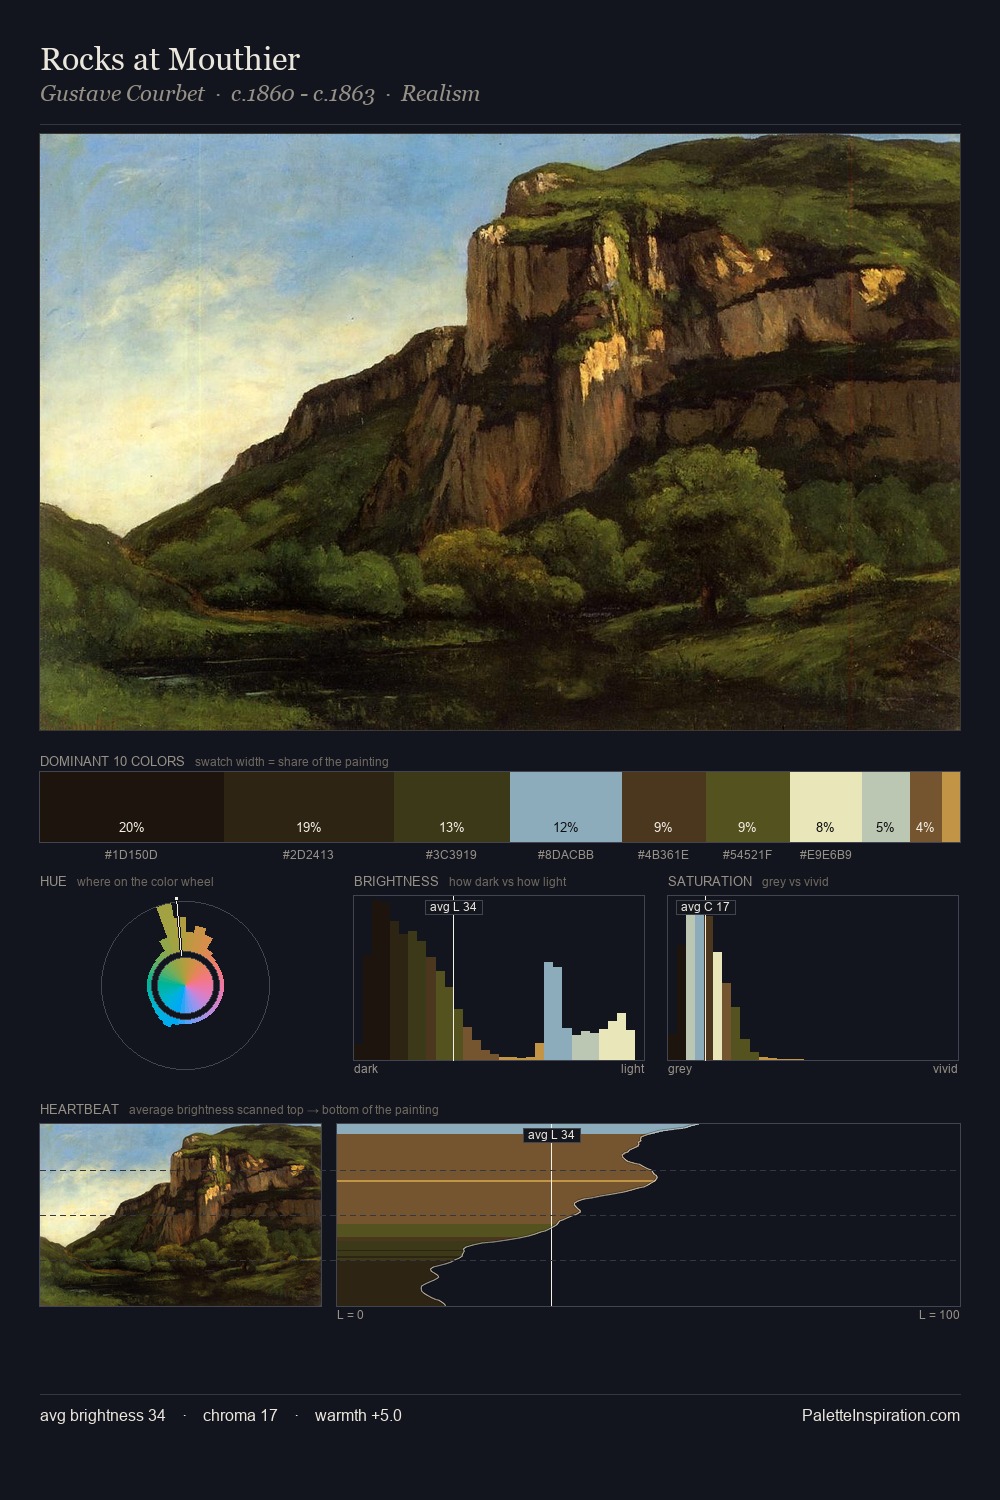The width and height of the screenshot is (1000, 1500).
Task: Click the 'vivid' axis label
Action: (945, 1069)
